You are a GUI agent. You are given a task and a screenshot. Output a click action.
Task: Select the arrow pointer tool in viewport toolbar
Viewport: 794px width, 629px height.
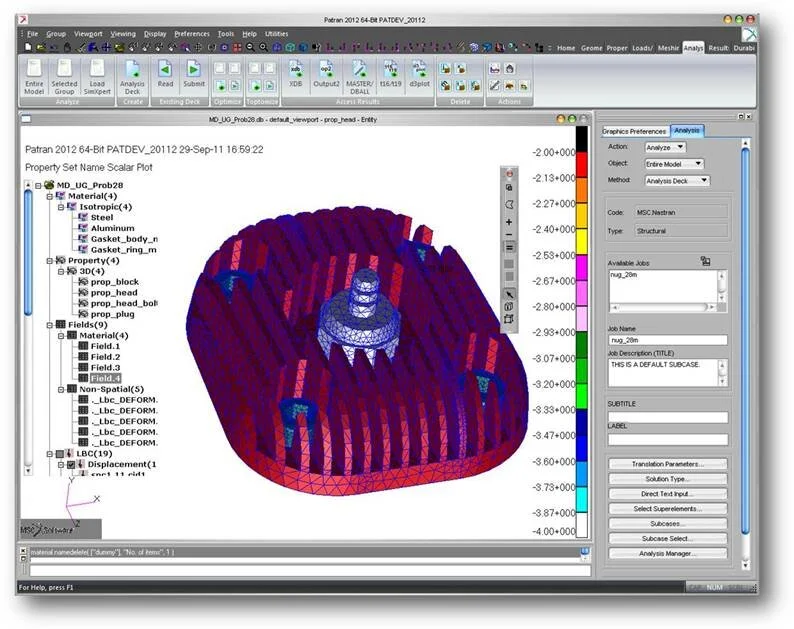[x=509, y=294]
